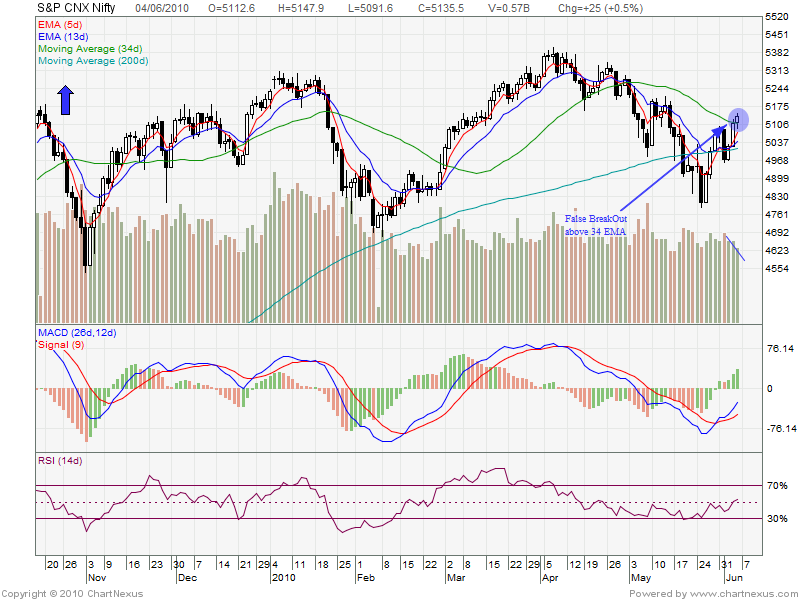Select the blue circle highlight on latest candle
800x600 pixels.
[739, 119]
